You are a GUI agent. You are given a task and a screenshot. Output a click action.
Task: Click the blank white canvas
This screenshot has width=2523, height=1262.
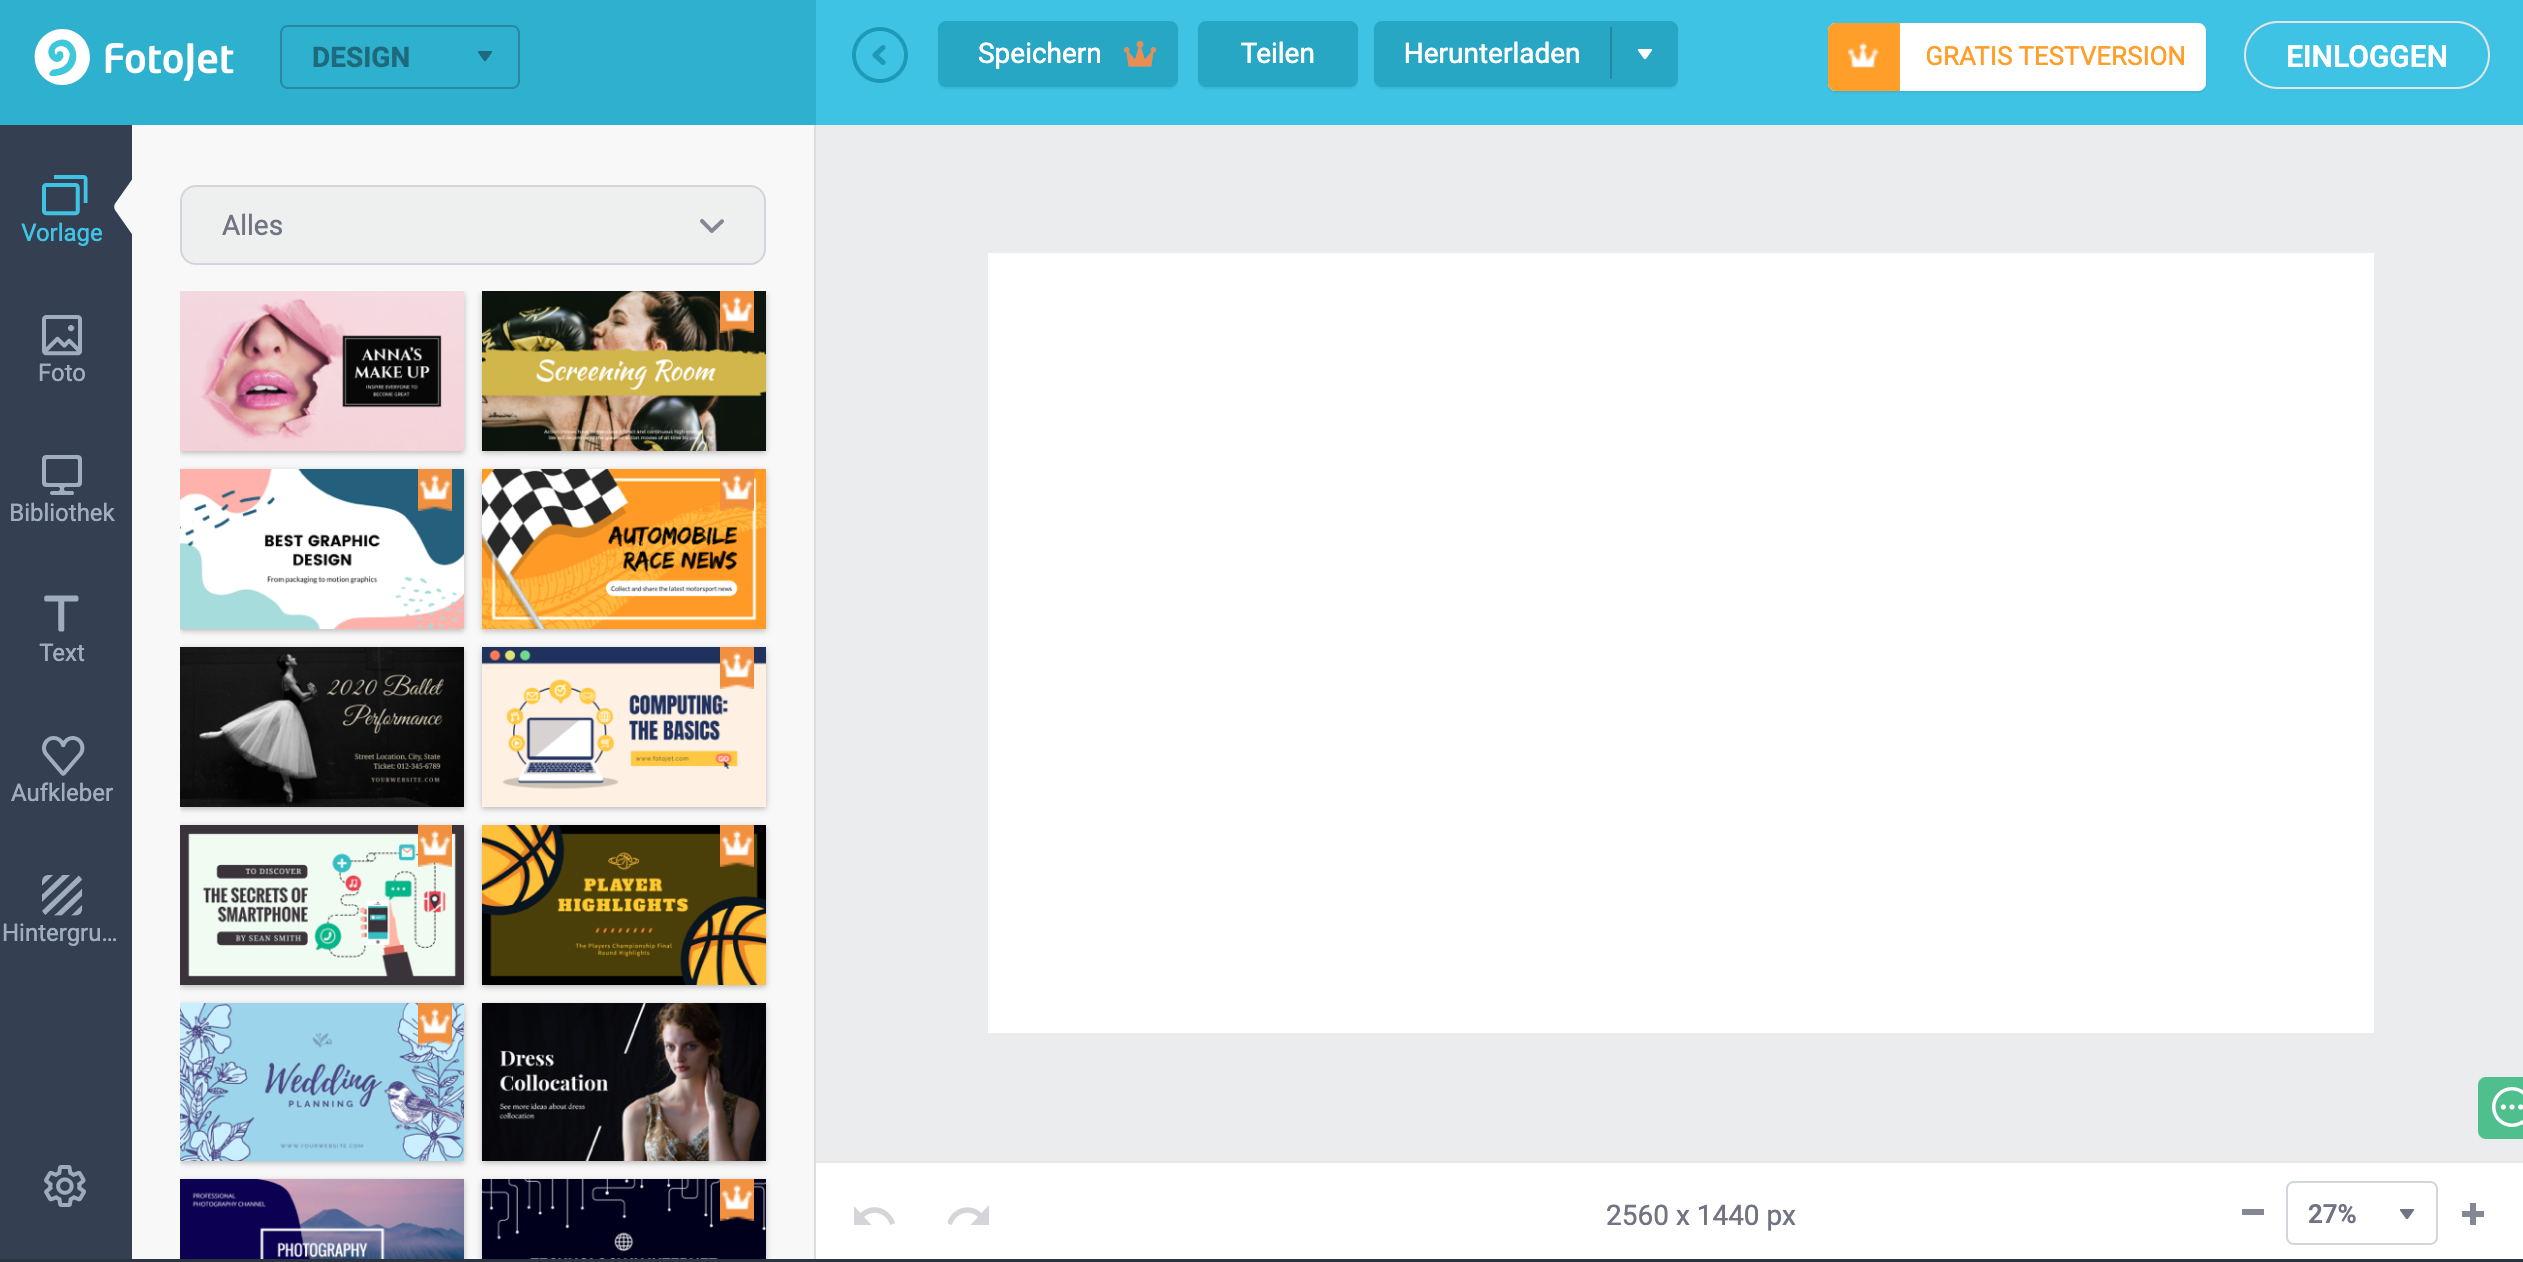pyautogui.click(x=1680, y=643)
